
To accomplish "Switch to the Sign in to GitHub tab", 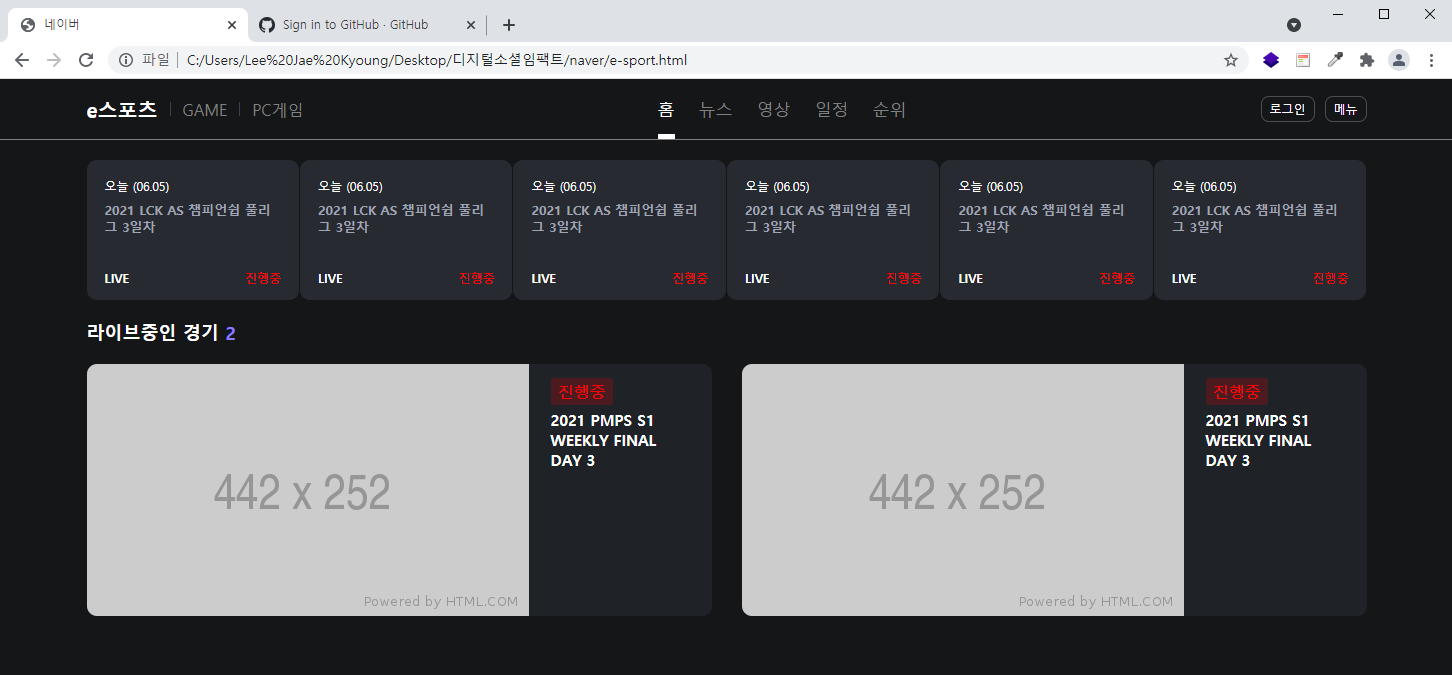I will click(367, 25).
